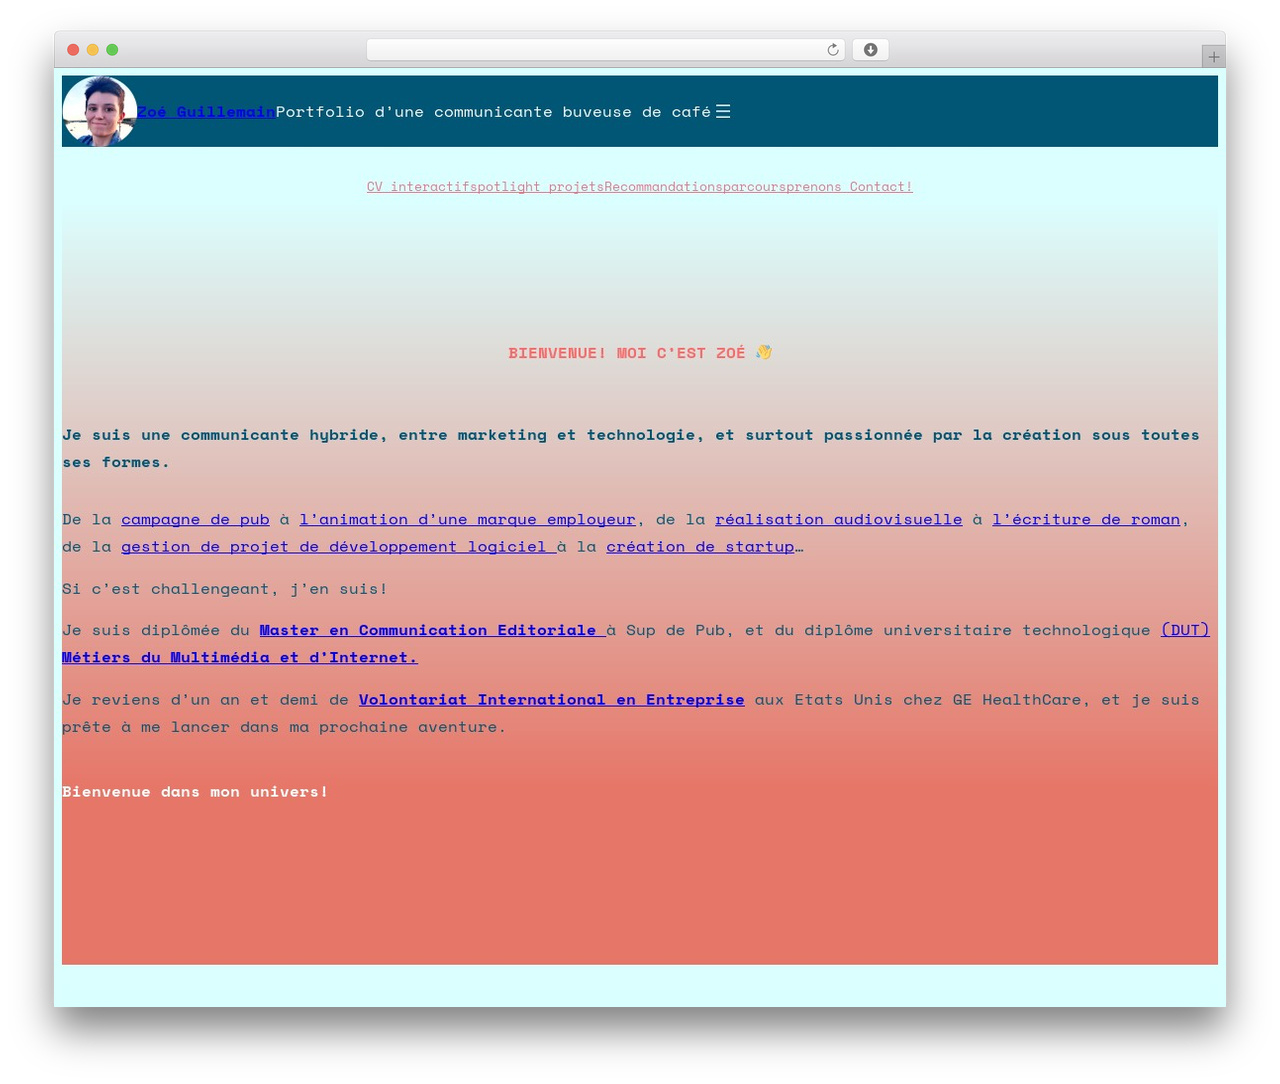Open a new tab with plus icon

point(1213,57)
